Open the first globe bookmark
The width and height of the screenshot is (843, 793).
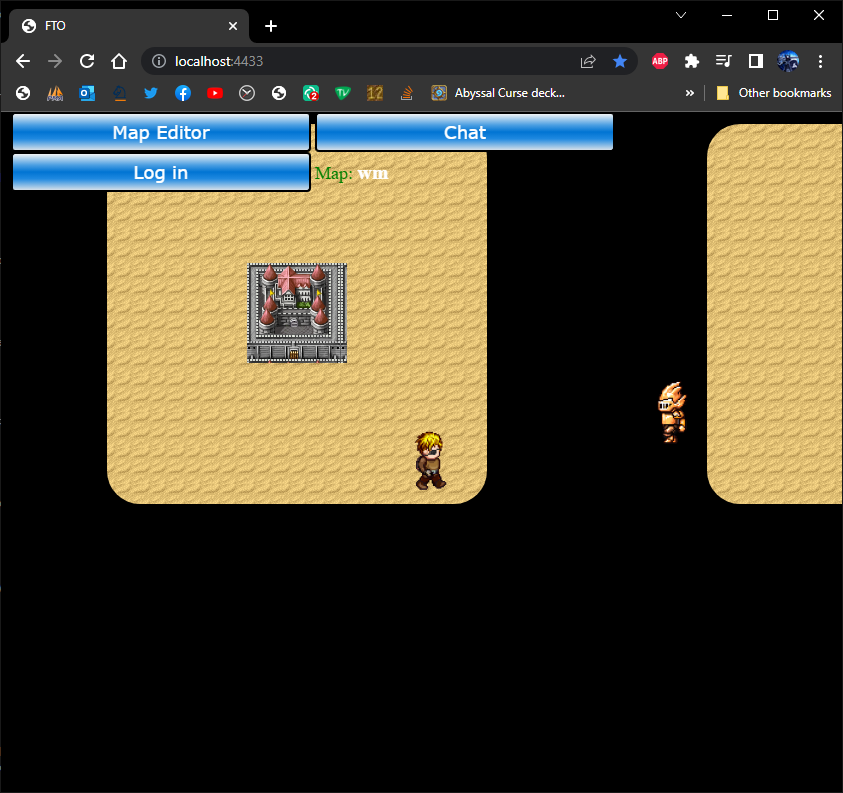coord(23,93)
